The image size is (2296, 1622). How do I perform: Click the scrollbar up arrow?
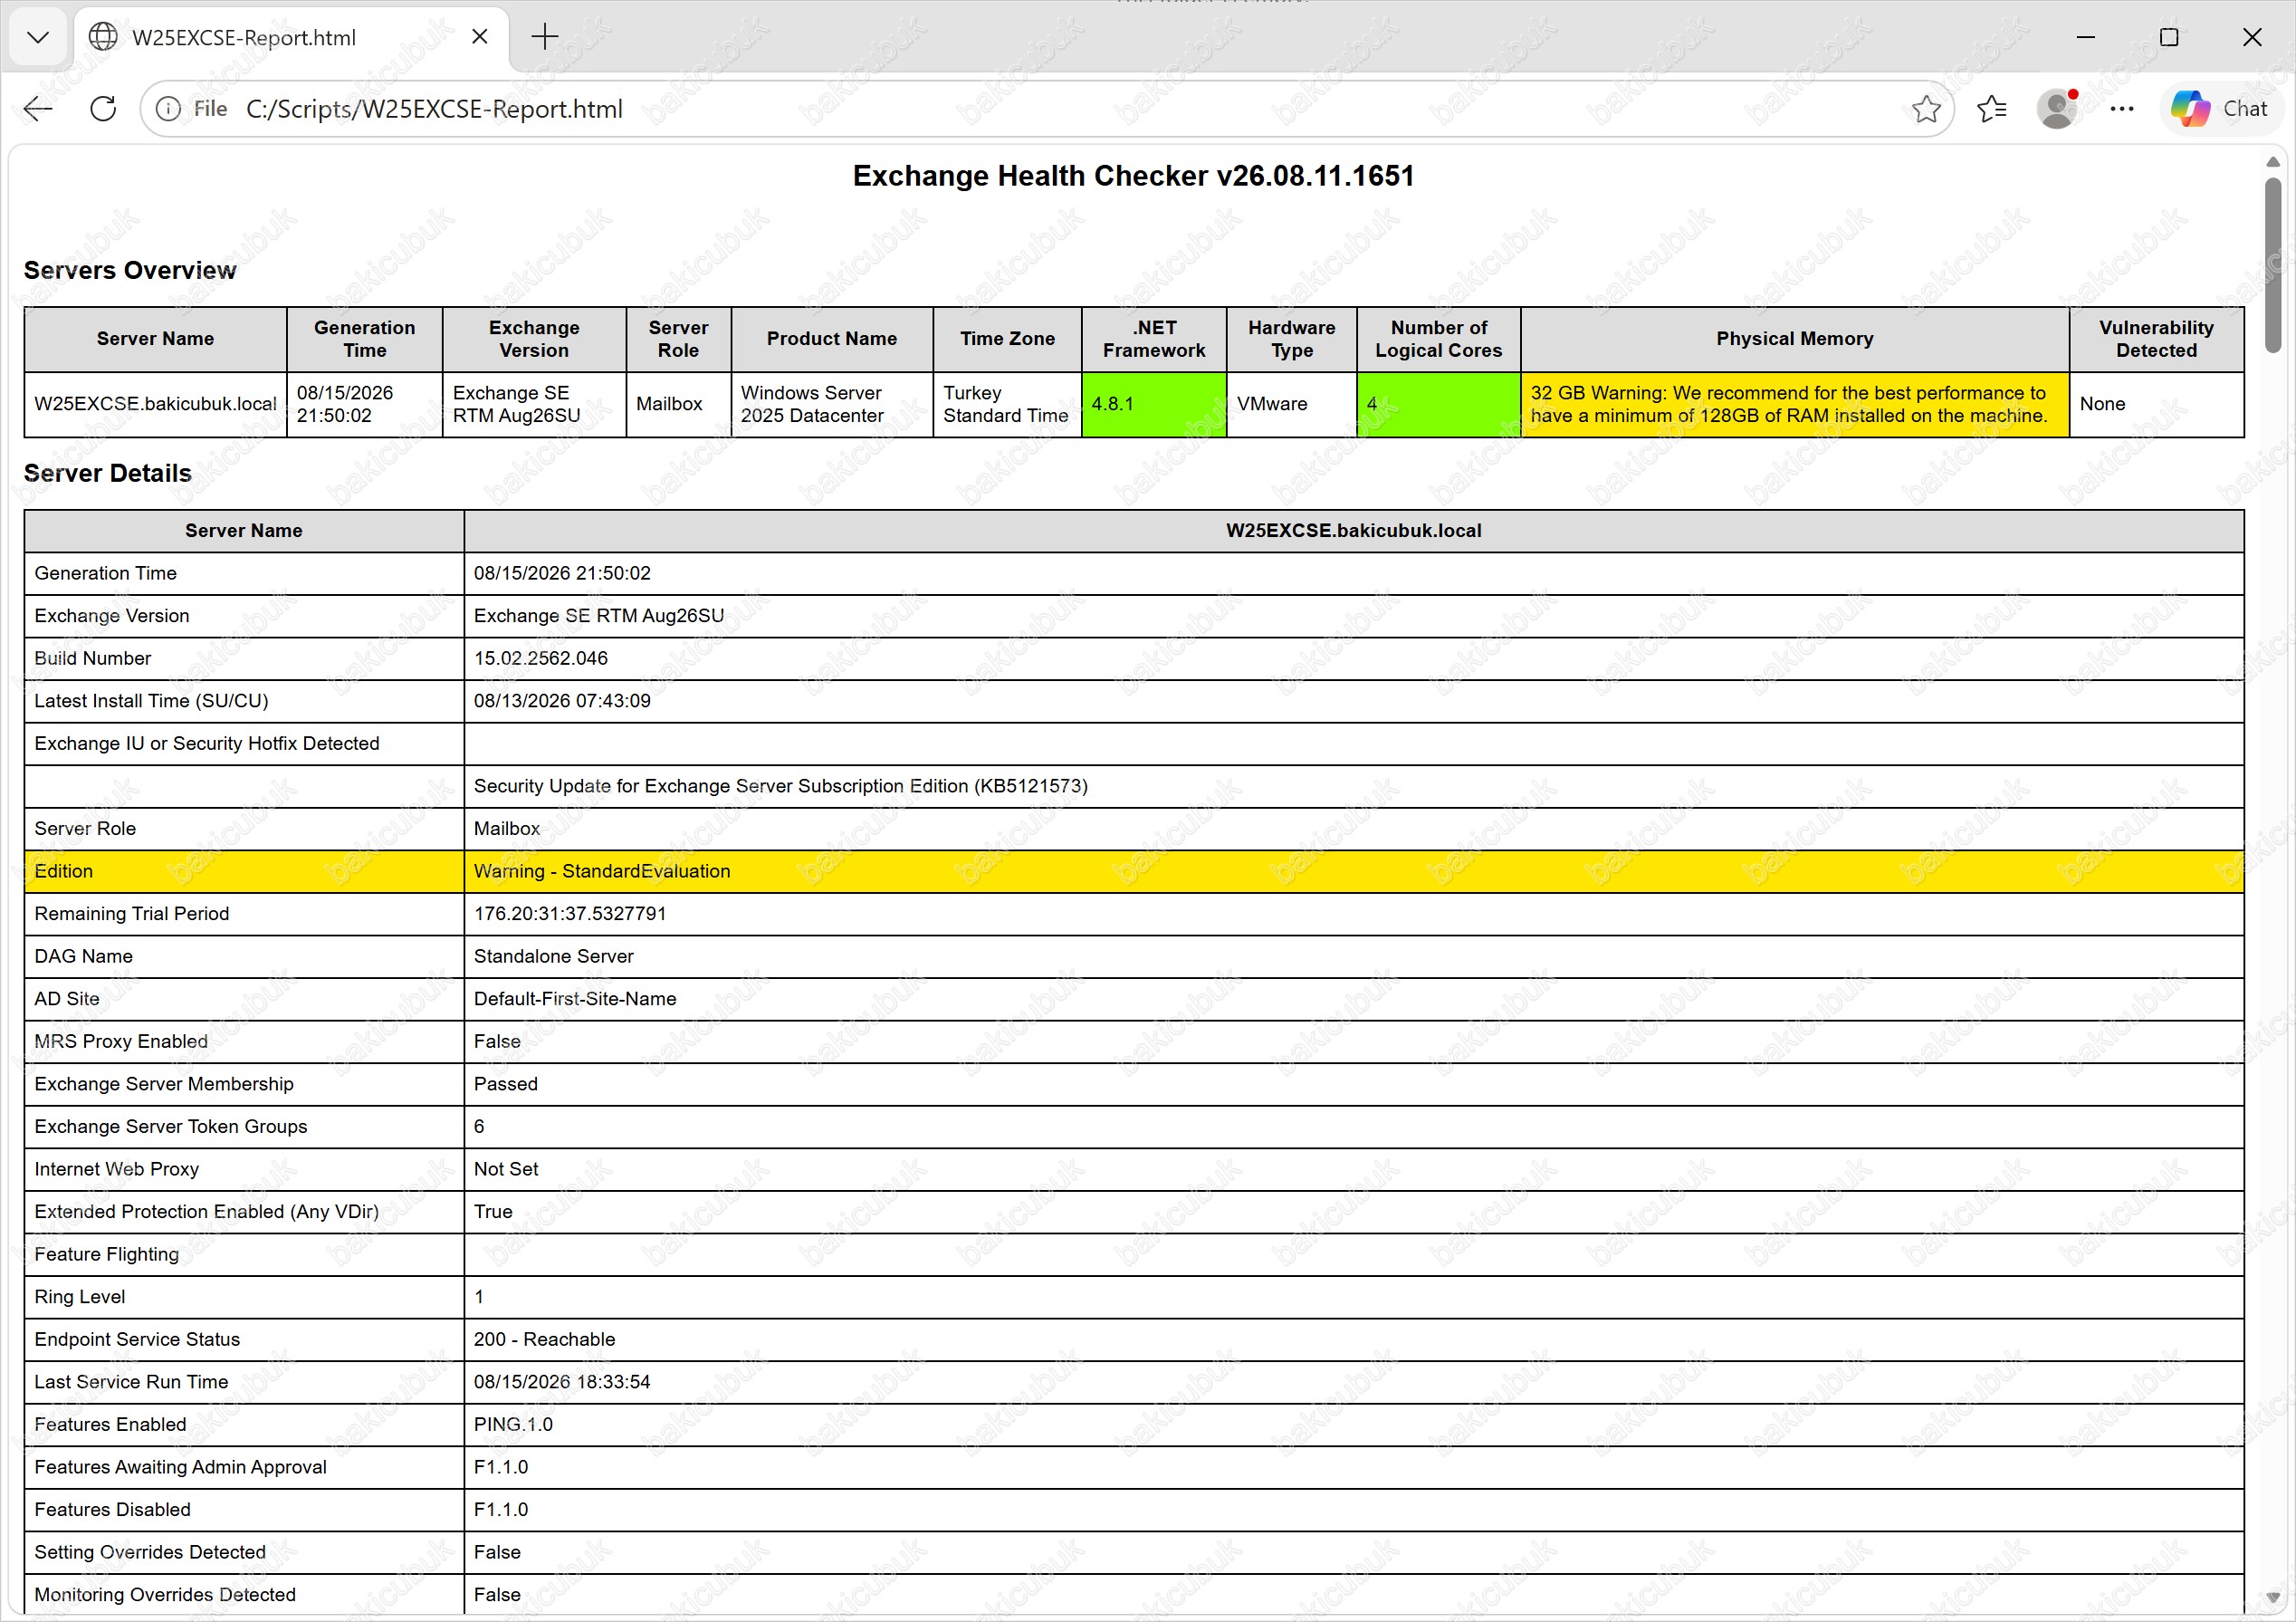[x=2273, y=162]
